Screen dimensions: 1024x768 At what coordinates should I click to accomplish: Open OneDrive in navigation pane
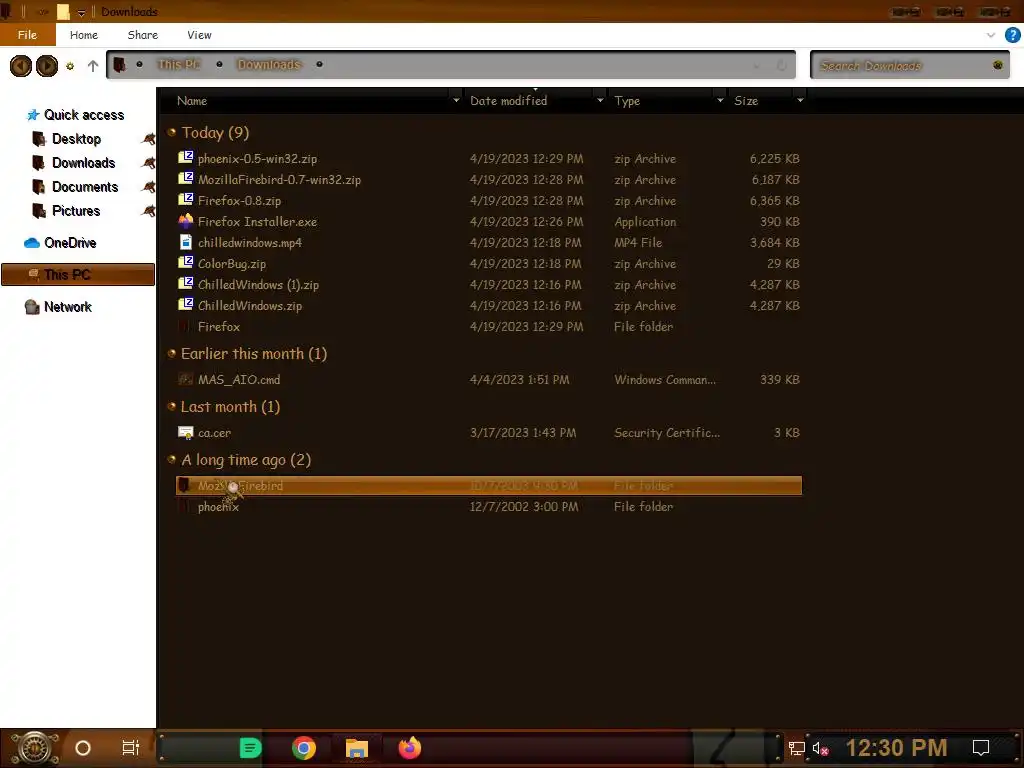(x=70, y=243)
